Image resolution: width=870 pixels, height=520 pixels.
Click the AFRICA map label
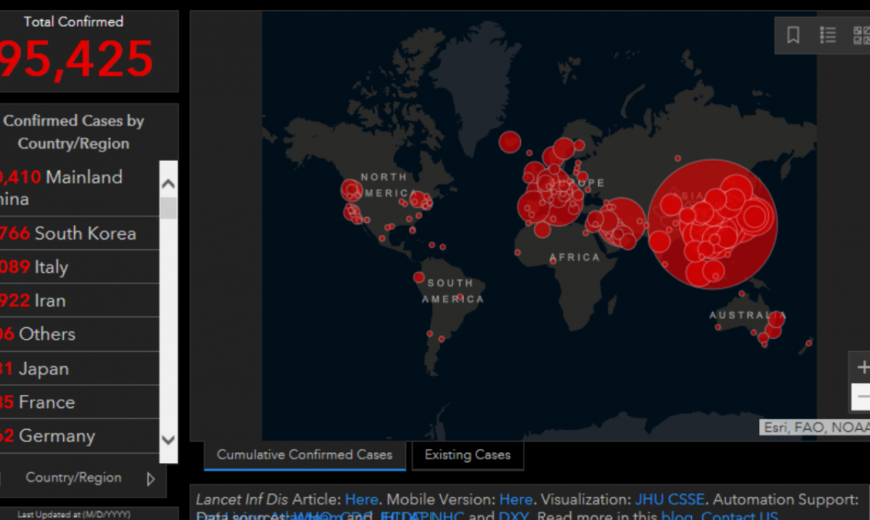[x=575, y=258]
